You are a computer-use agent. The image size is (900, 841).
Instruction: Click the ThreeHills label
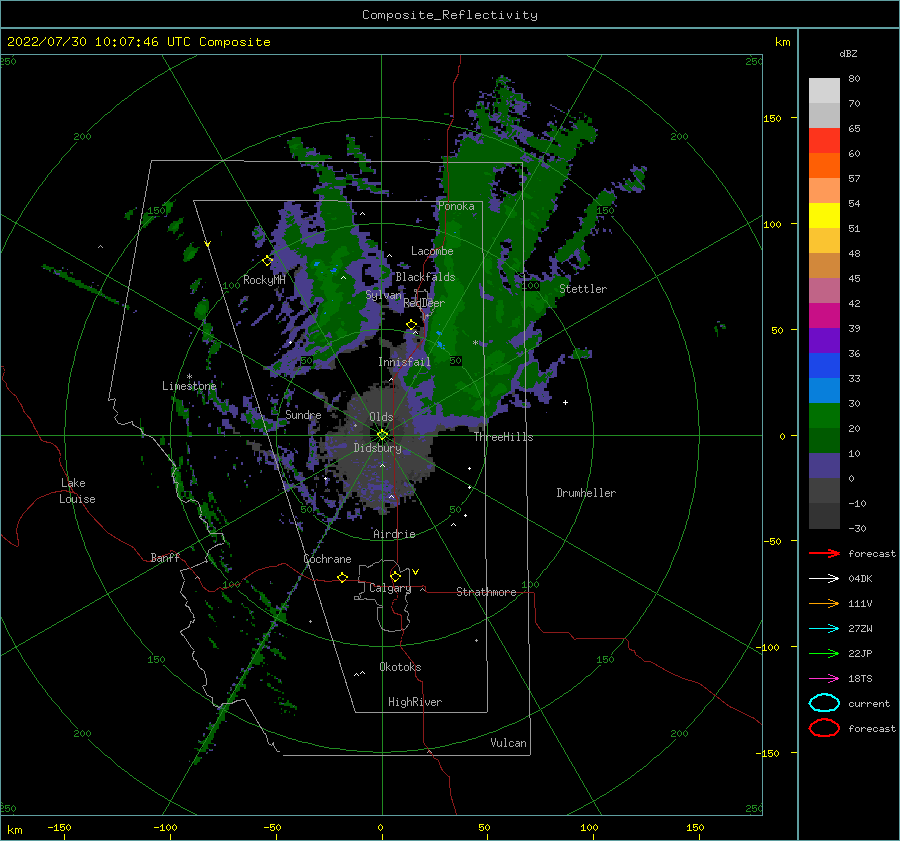click(x=503, y=437)
